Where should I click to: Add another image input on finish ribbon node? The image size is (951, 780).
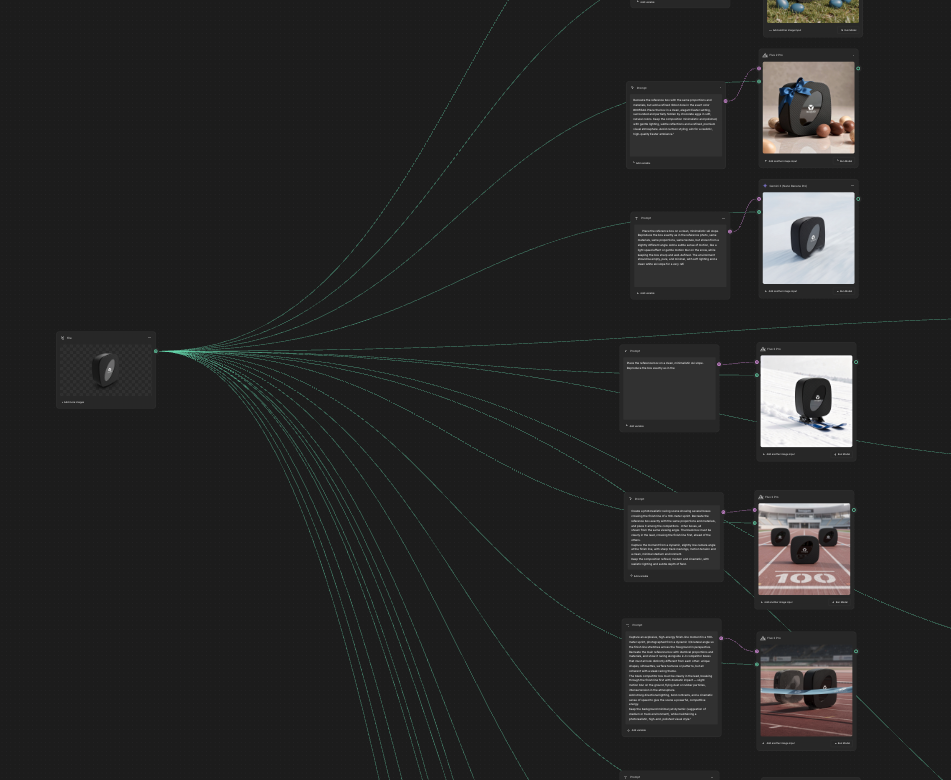[779, 743]
